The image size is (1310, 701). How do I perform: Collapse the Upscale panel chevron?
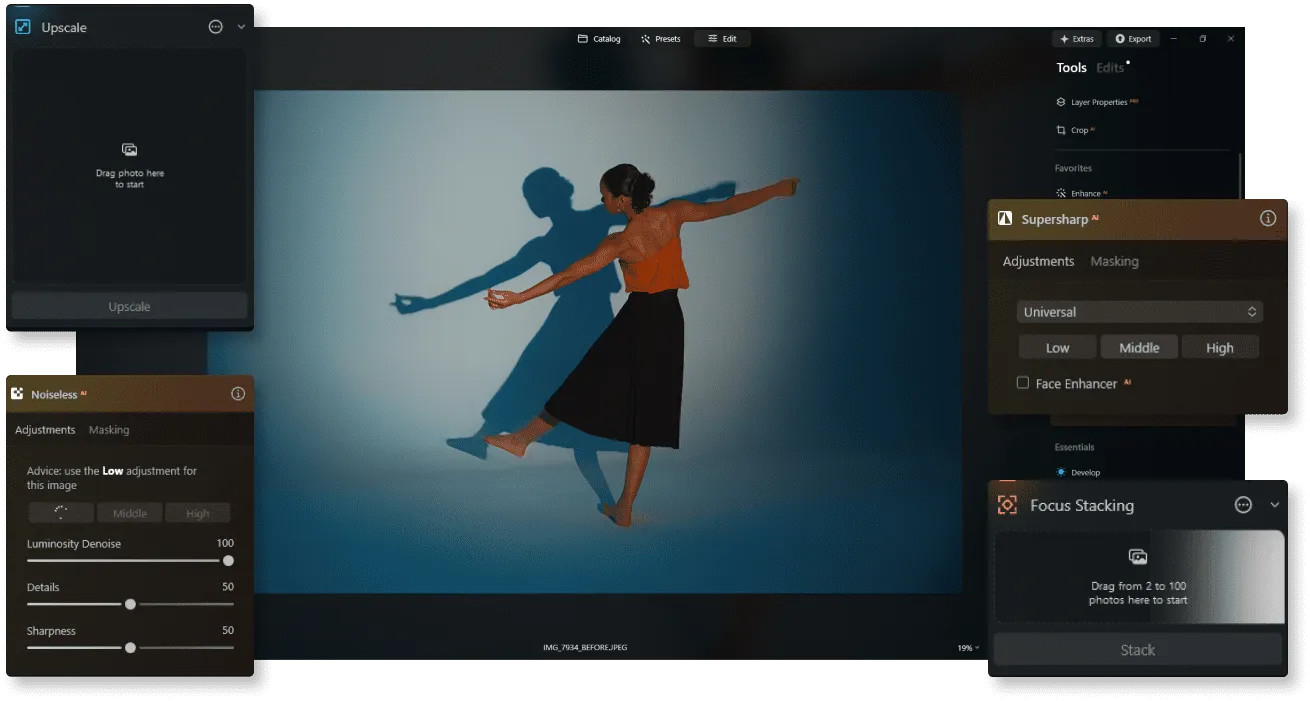(241, 27)
